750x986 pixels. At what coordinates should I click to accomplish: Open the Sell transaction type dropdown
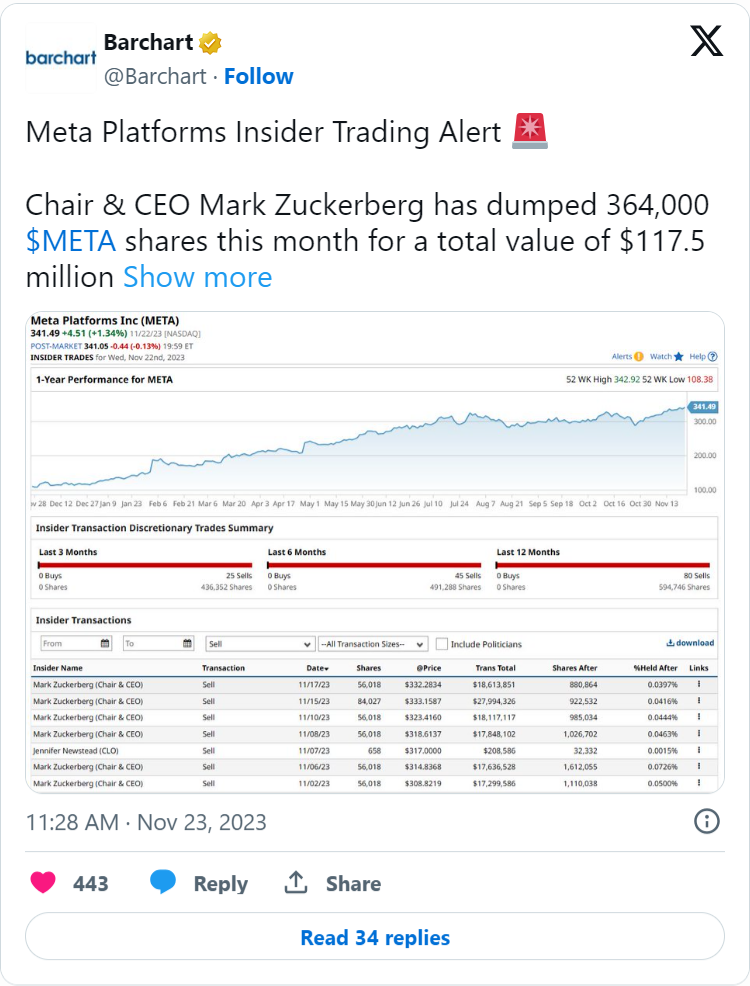pos(259,644)
